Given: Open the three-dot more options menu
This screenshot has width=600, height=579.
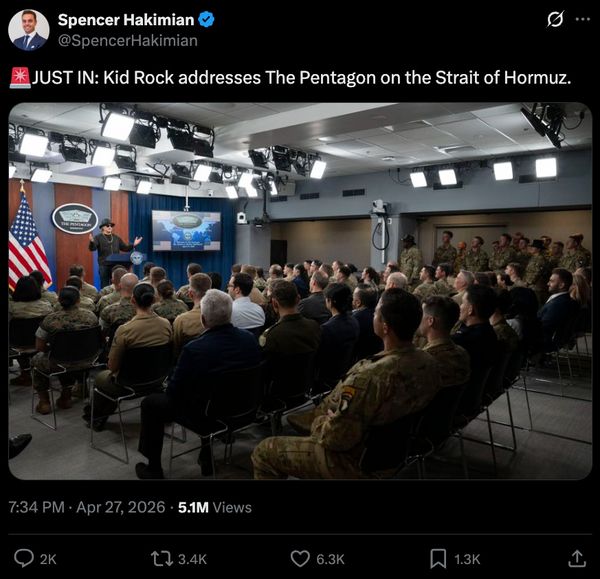Looking at the screenshot, I should pyautogui.click(x=583, y=19).
